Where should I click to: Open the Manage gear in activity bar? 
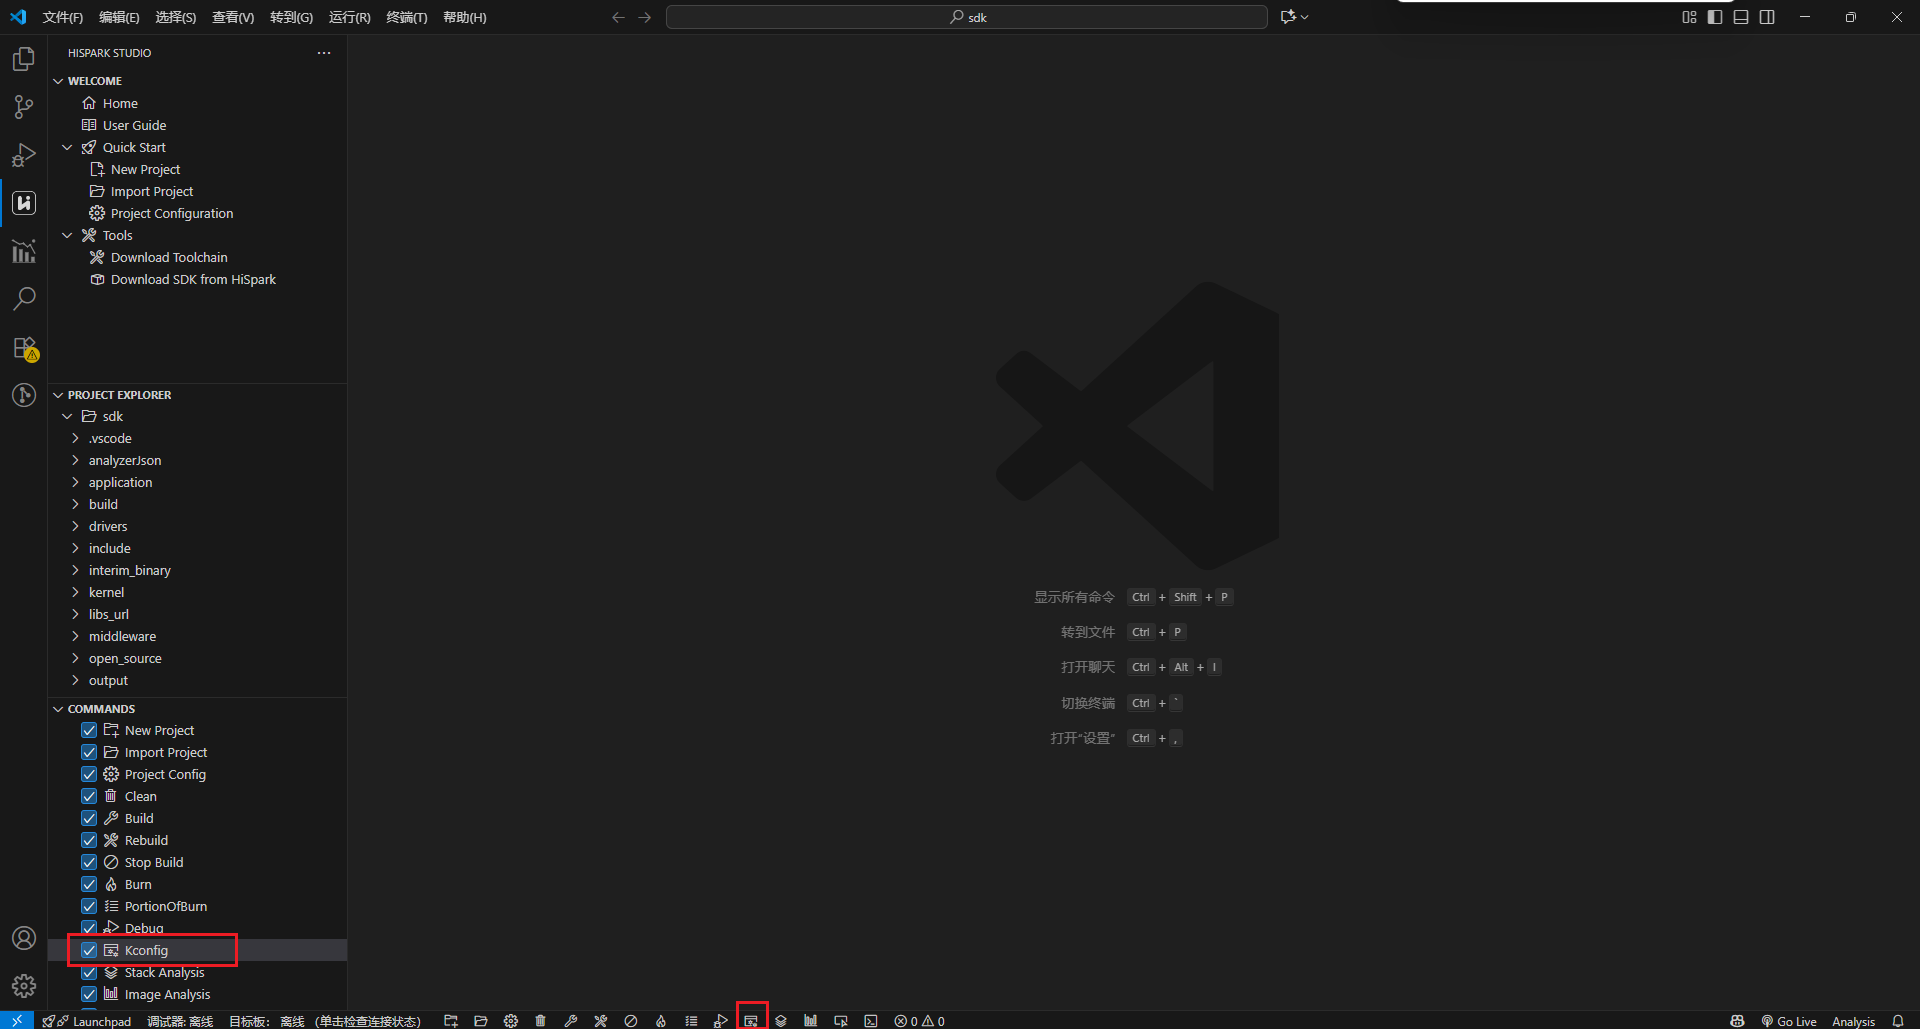24,986
